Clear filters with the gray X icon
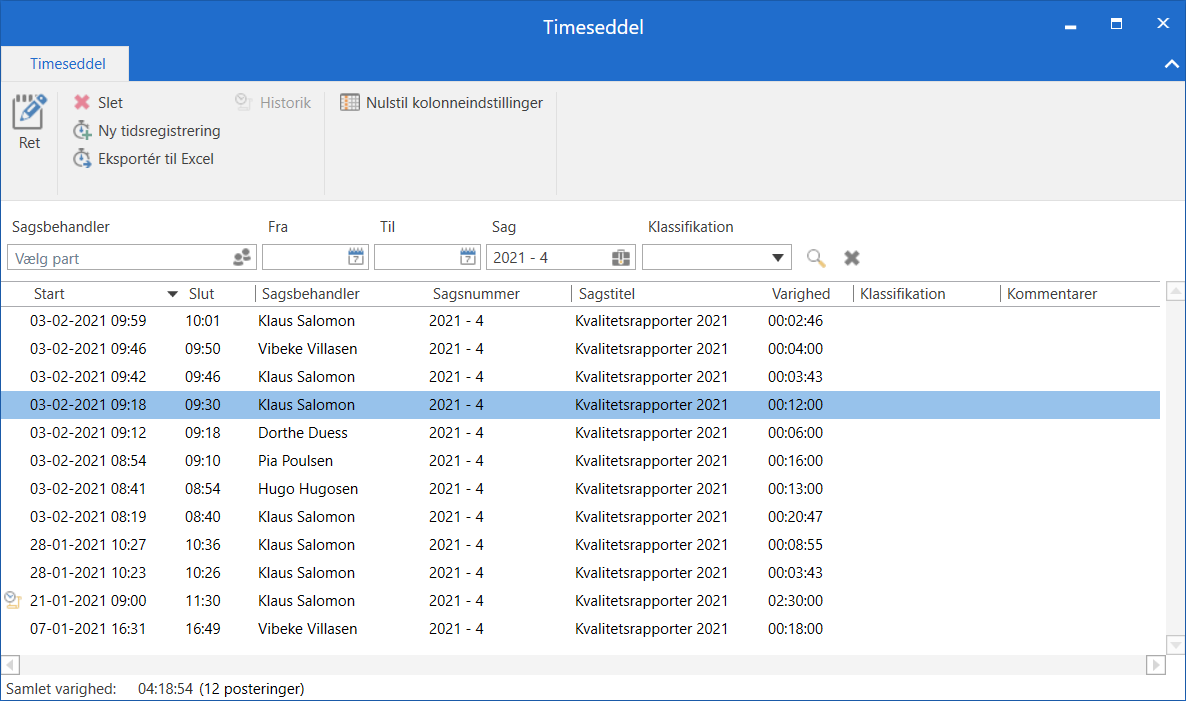 click(852, 258)
